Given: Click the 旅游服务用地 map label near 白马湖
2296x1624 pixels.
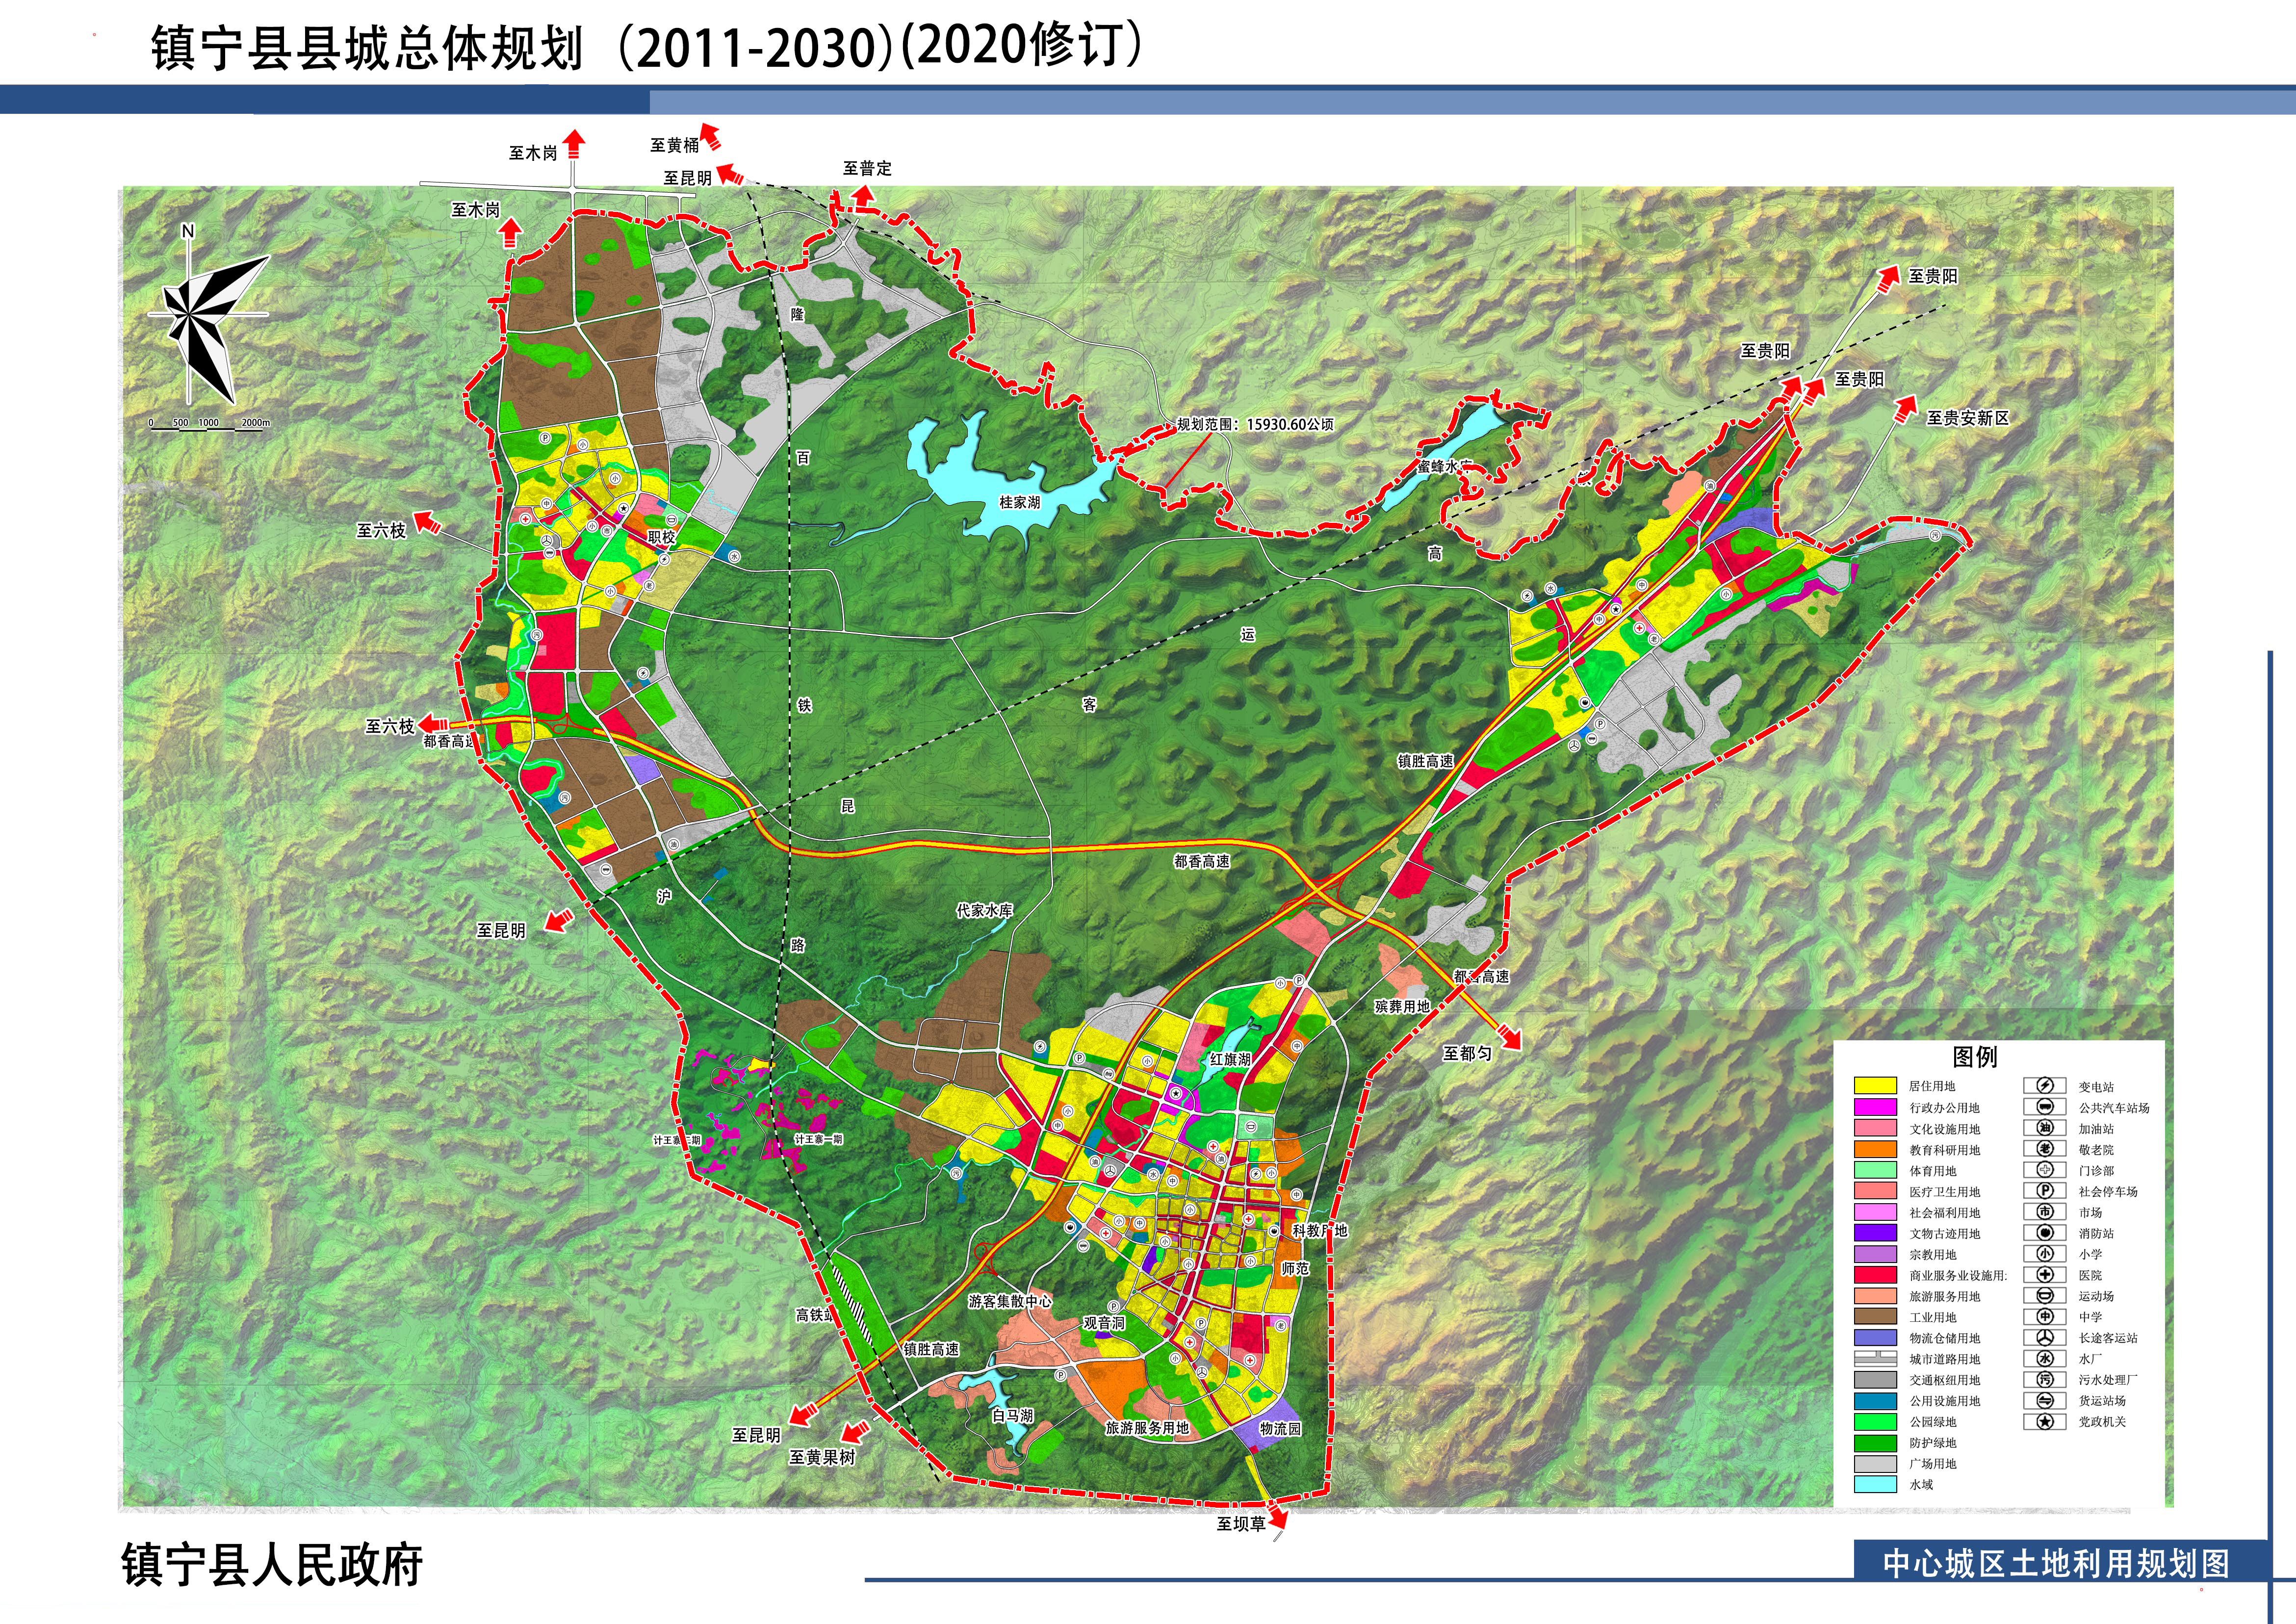Looking at the screenshot, I should click(x=1147, y=1428).
